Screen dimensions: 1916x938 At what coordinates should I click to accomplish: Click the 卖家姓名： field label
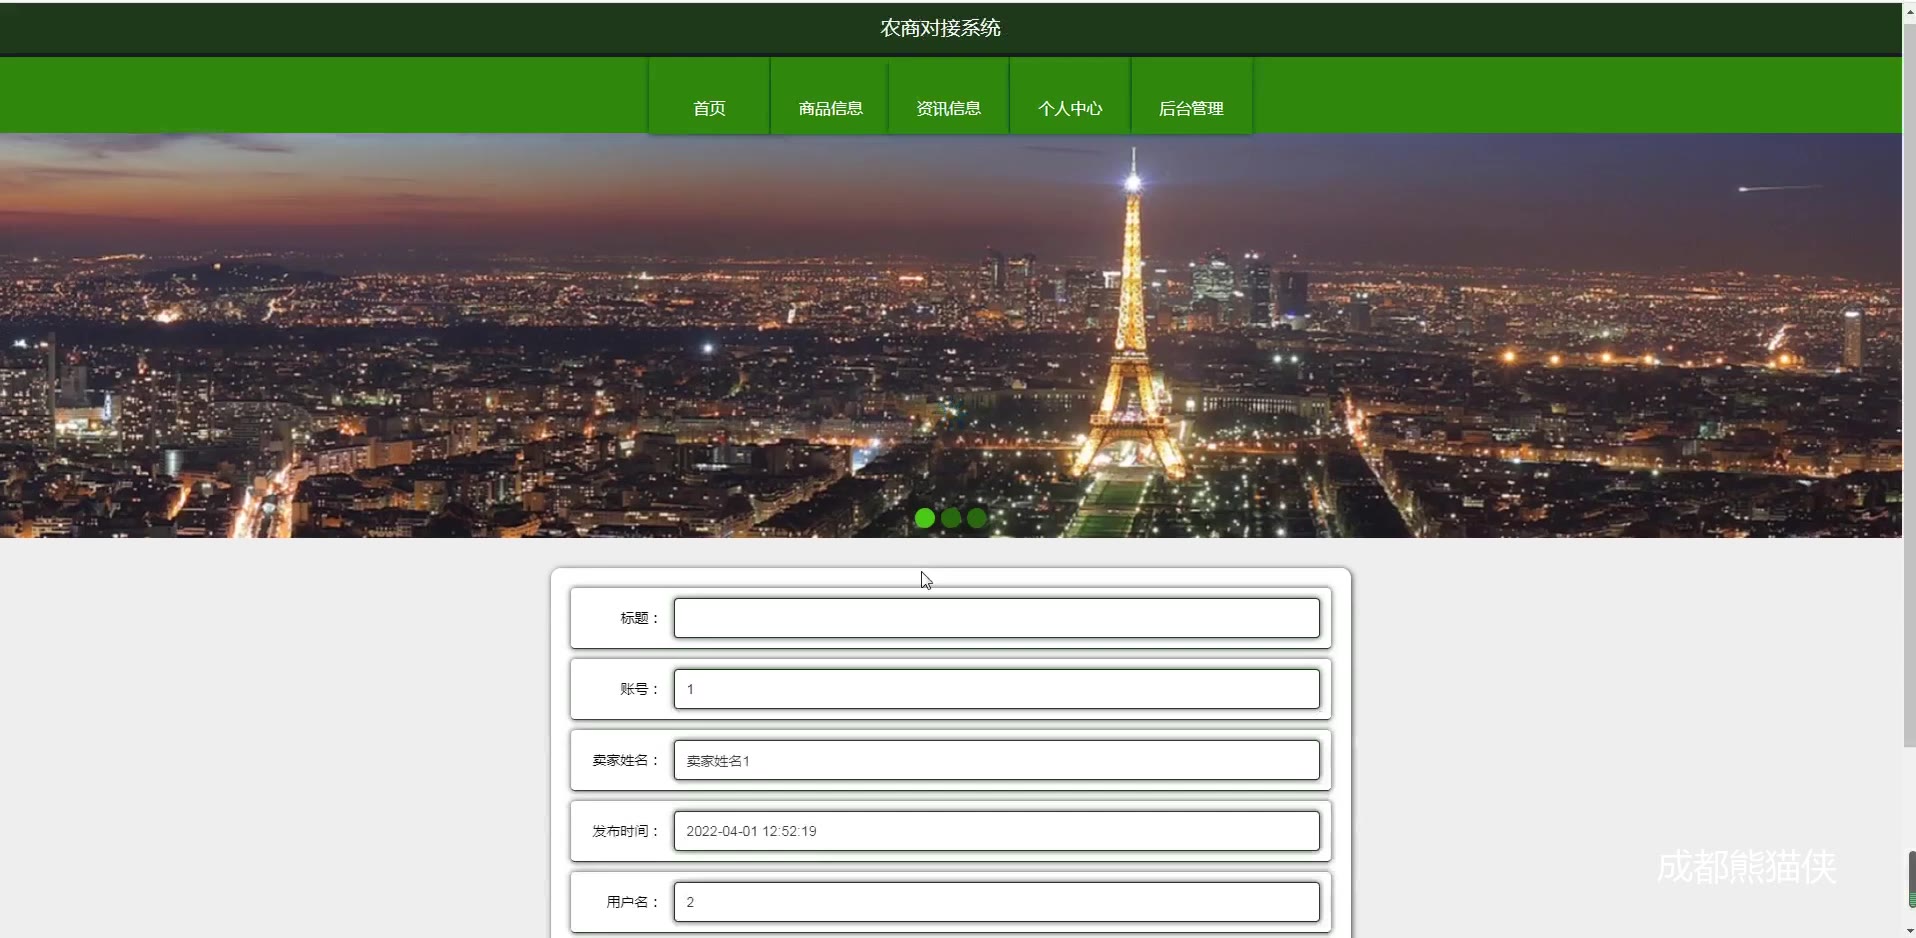pyautogui.click(x=626, y=760)
